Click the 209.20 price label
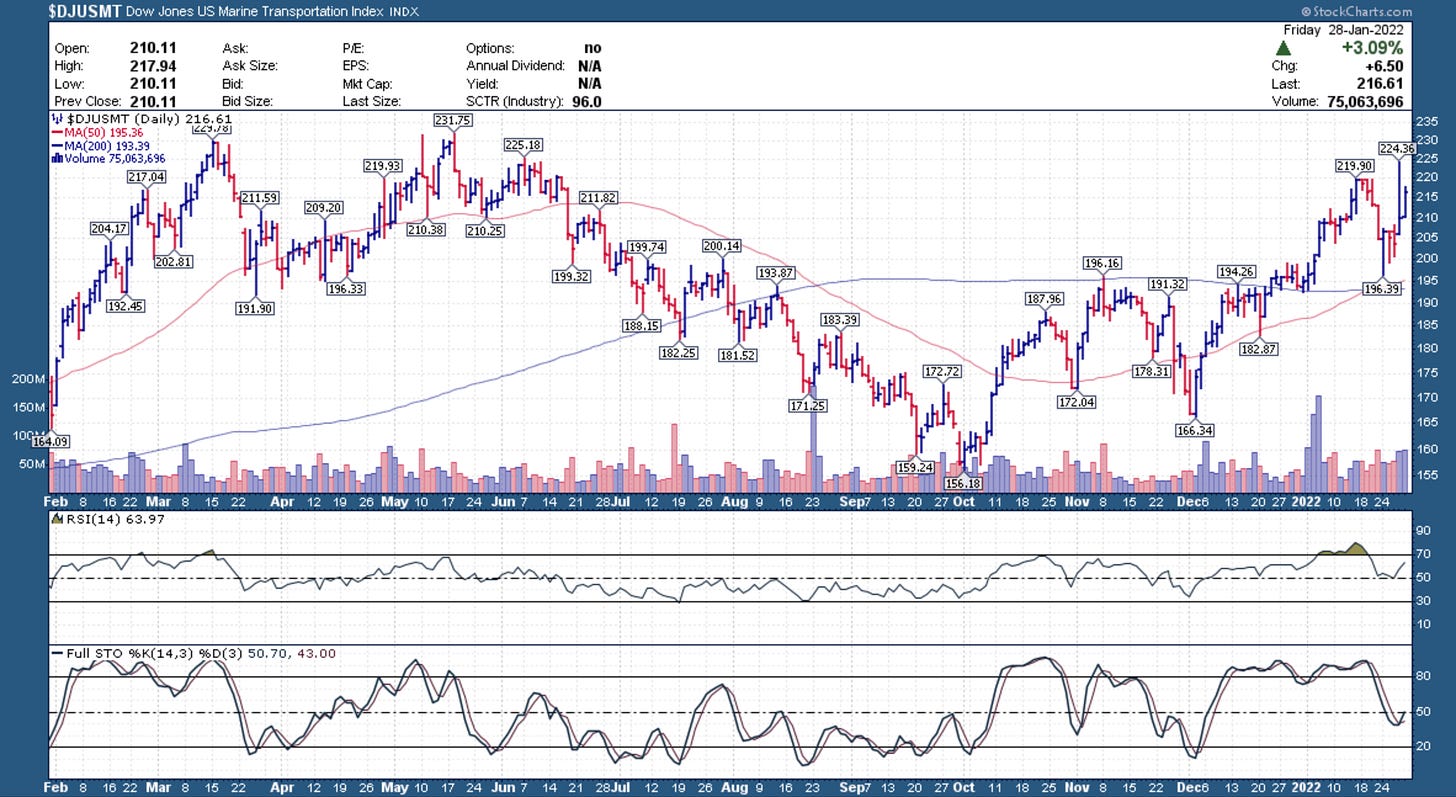The width and height of the screenshot is (1456, 797). [x=324, y=208]
